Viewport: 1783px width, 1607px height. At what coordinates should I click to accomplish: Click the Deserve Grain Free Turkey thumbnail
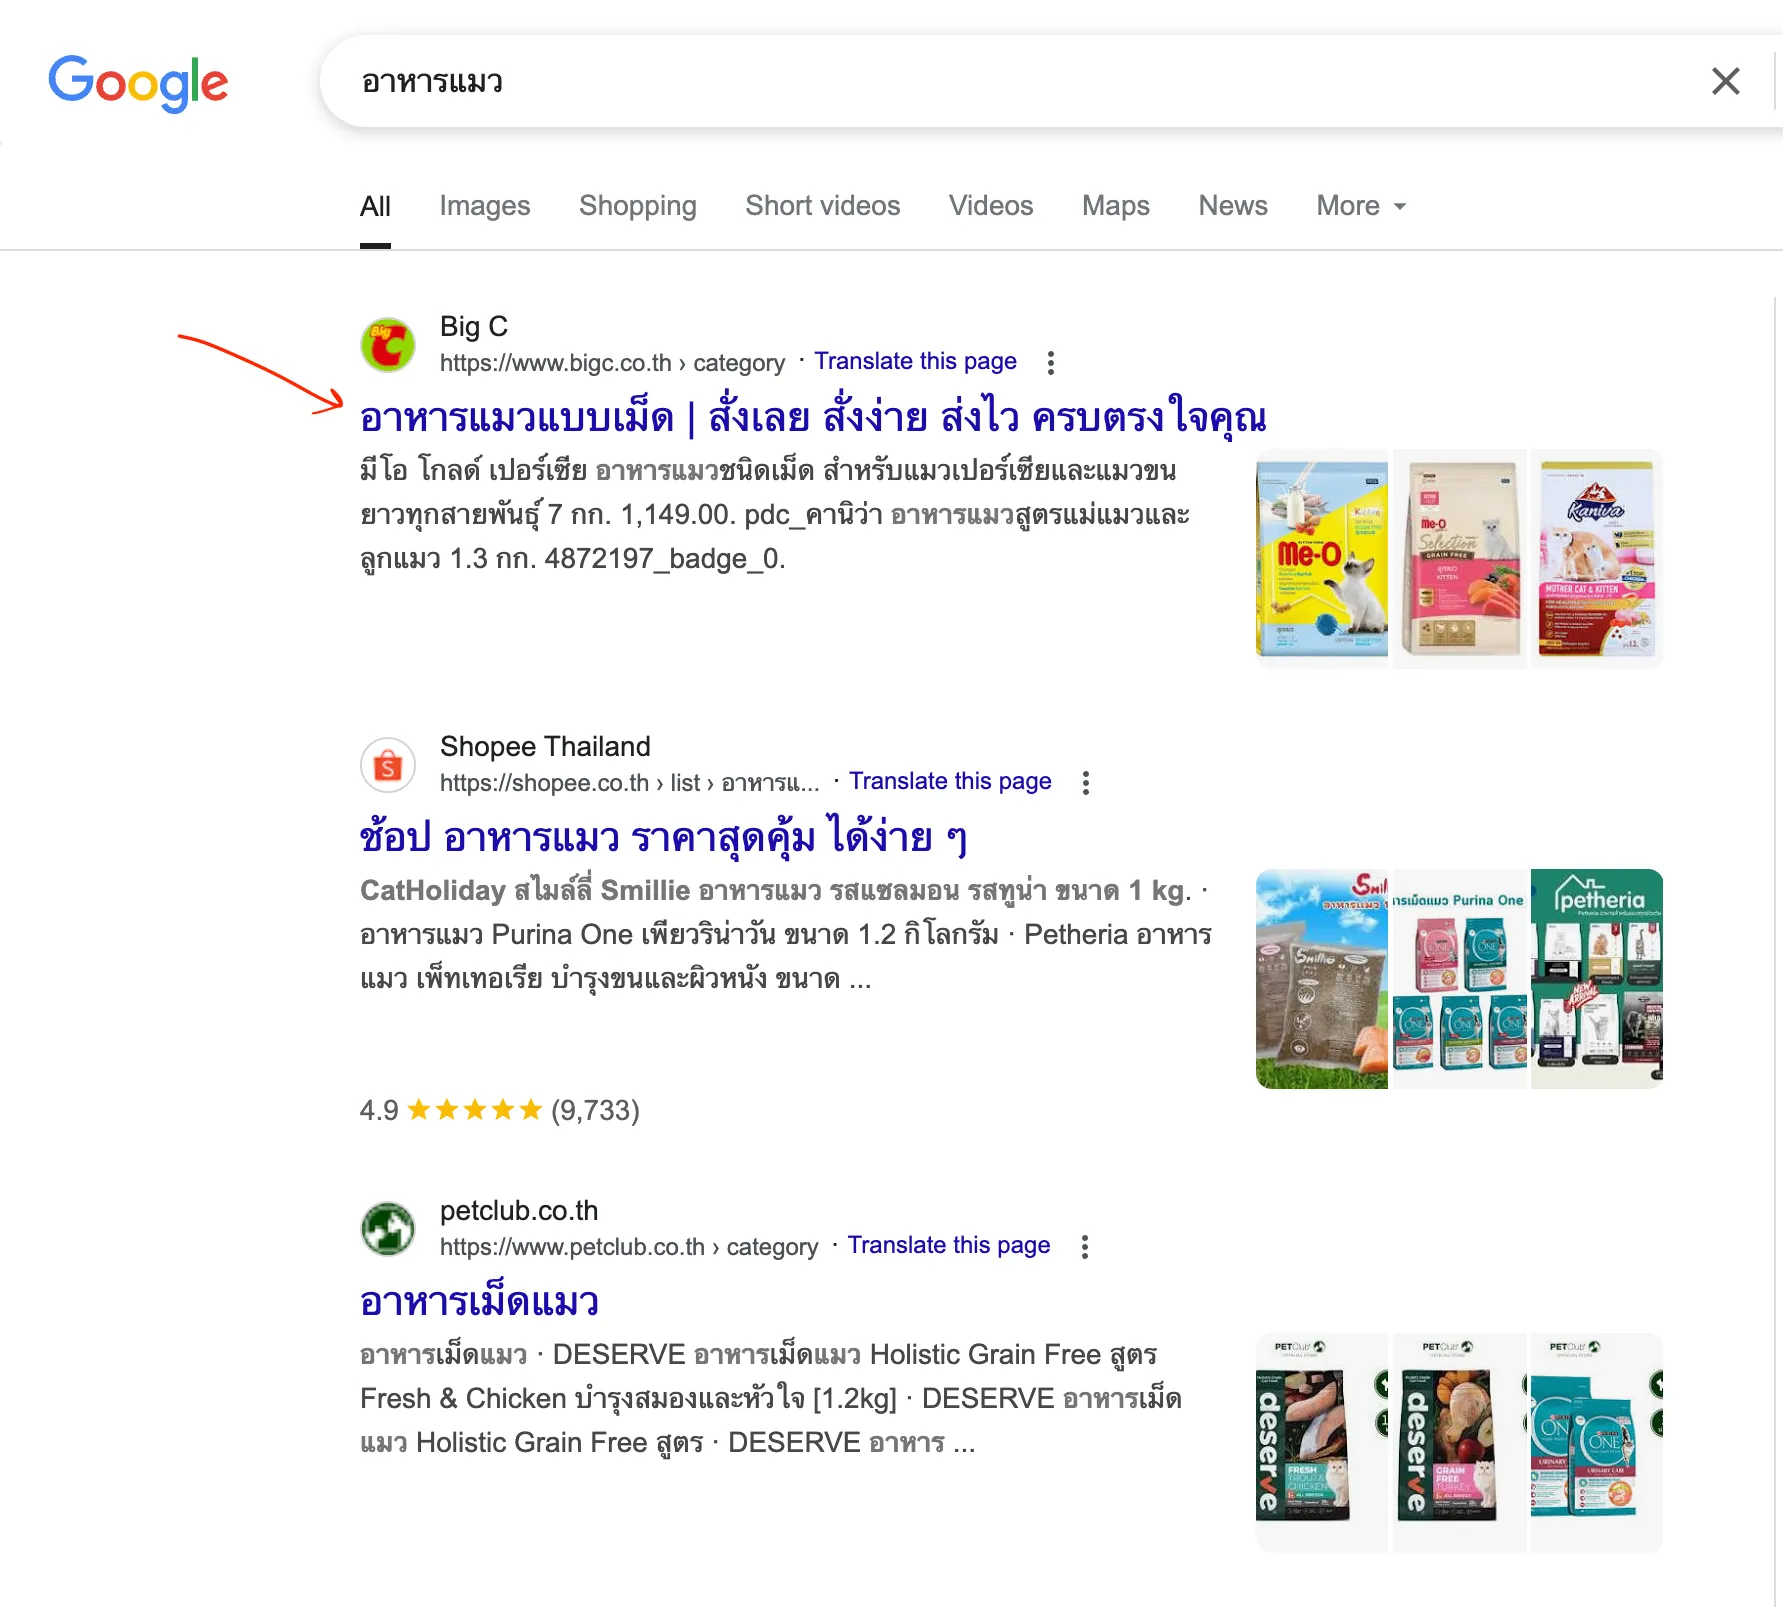click(1460, 1442)
